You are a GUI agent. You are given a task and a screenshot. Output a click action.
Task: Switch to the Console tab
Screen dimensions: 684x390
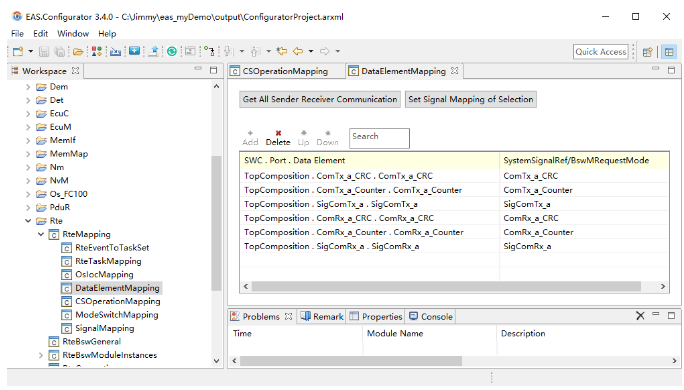431,317
